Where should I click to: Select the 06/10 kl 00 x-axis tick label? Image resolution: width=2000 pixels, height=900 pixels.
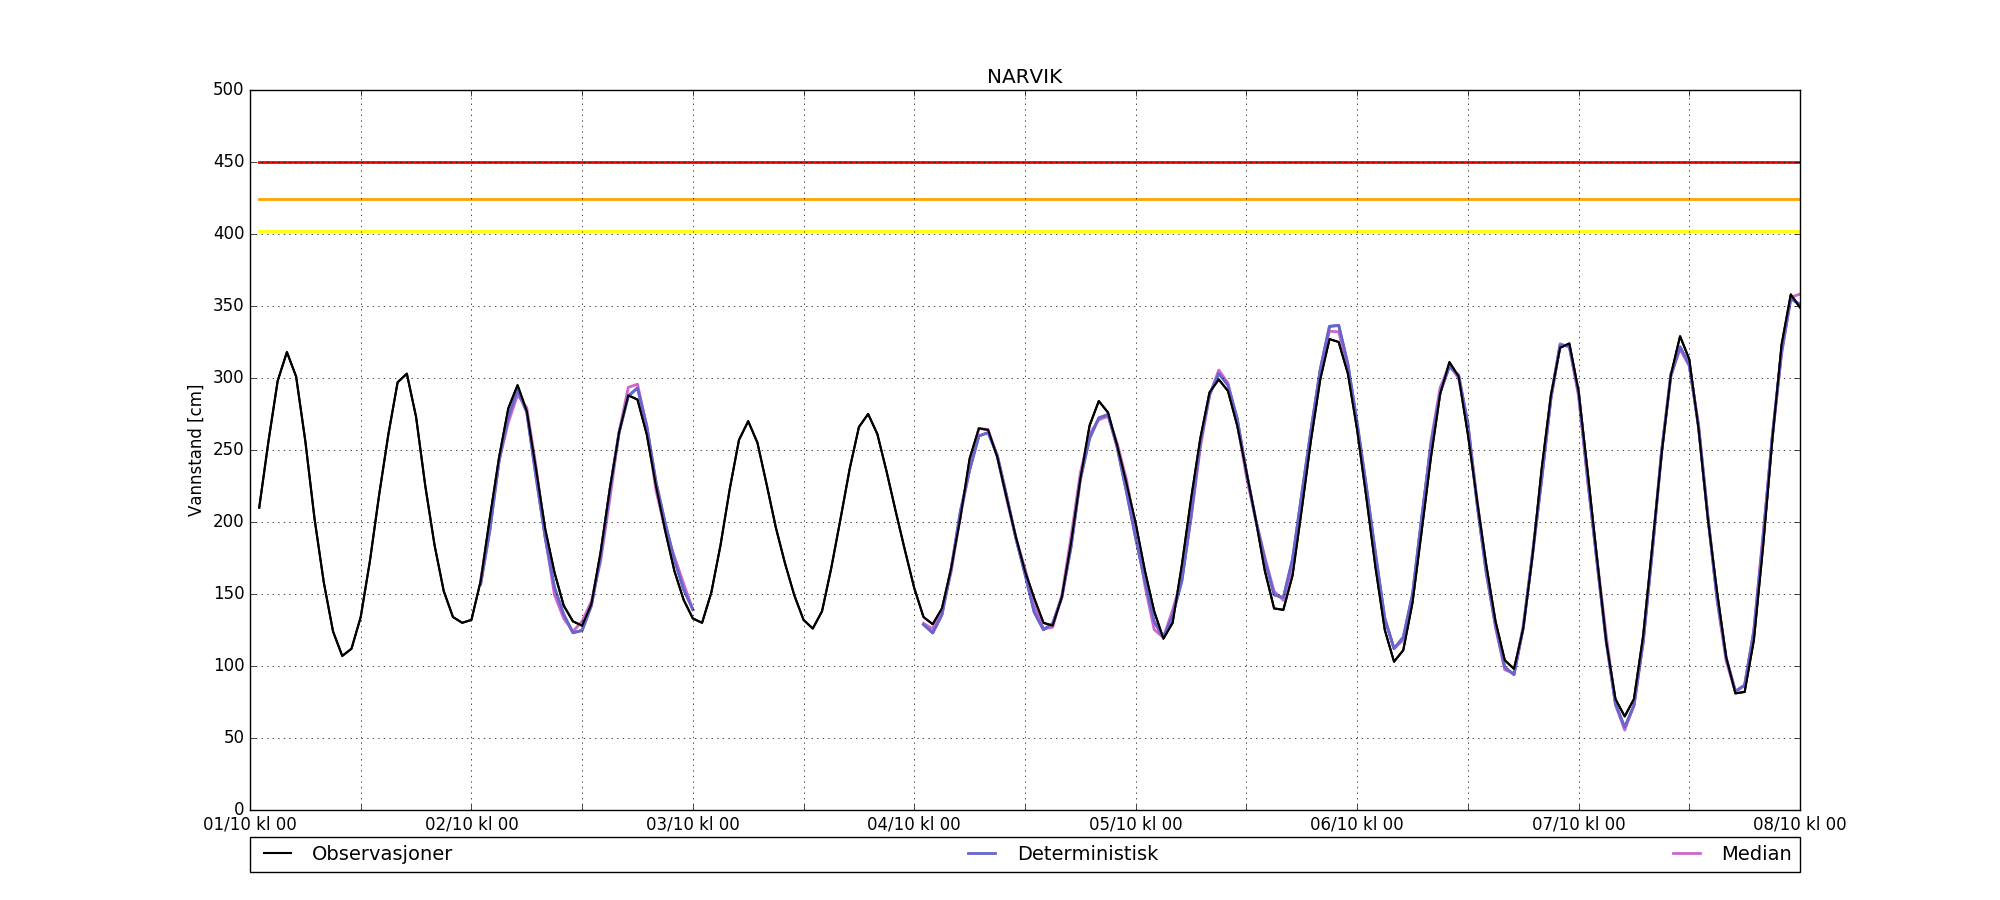pyautogui.click(x=1357, y=825)
